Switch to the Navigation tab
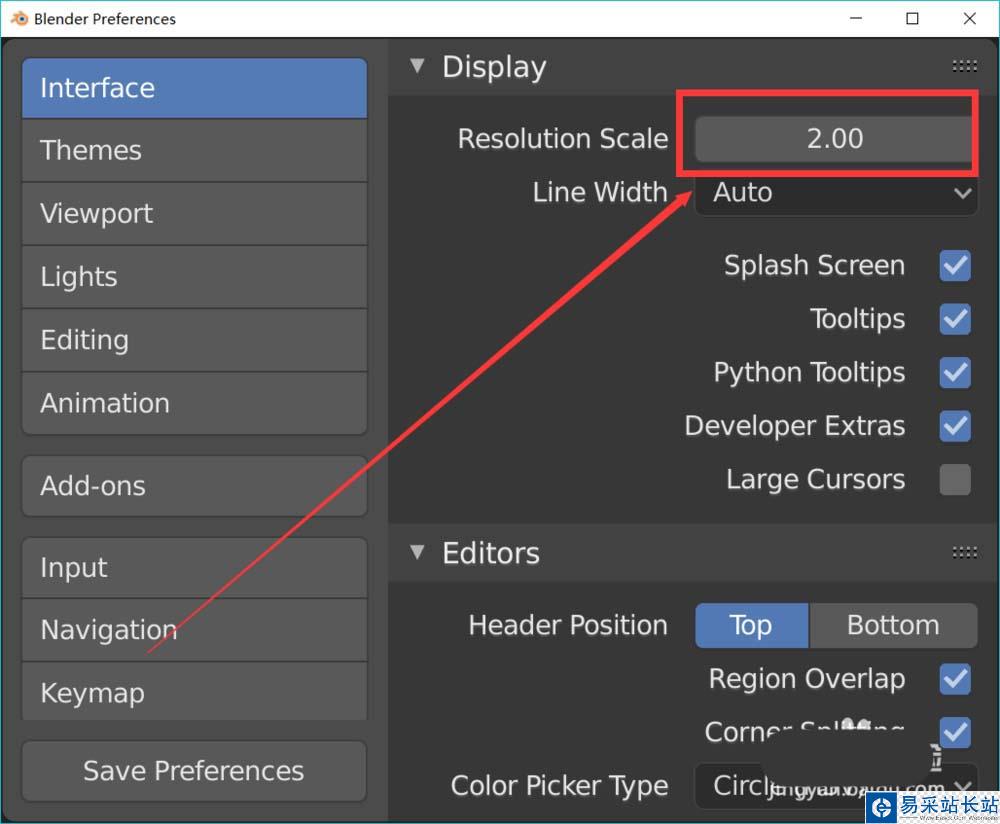The height and width of the screenshot is (824, 1000). pos(195,630)
